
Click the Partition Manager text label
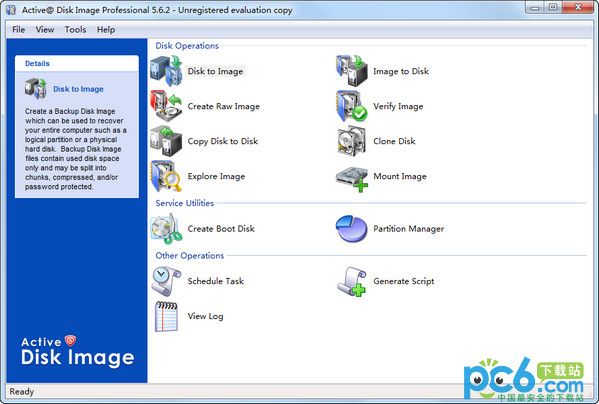[408, 229]
